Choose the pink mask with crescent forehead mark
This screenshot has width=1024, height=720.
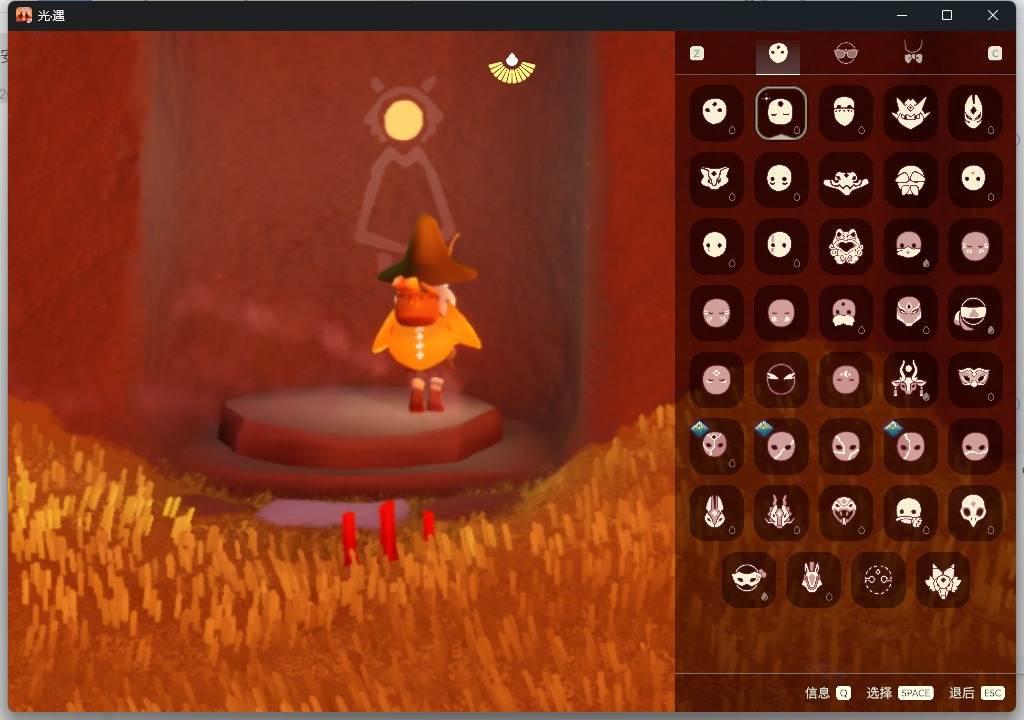click(845, 380)
